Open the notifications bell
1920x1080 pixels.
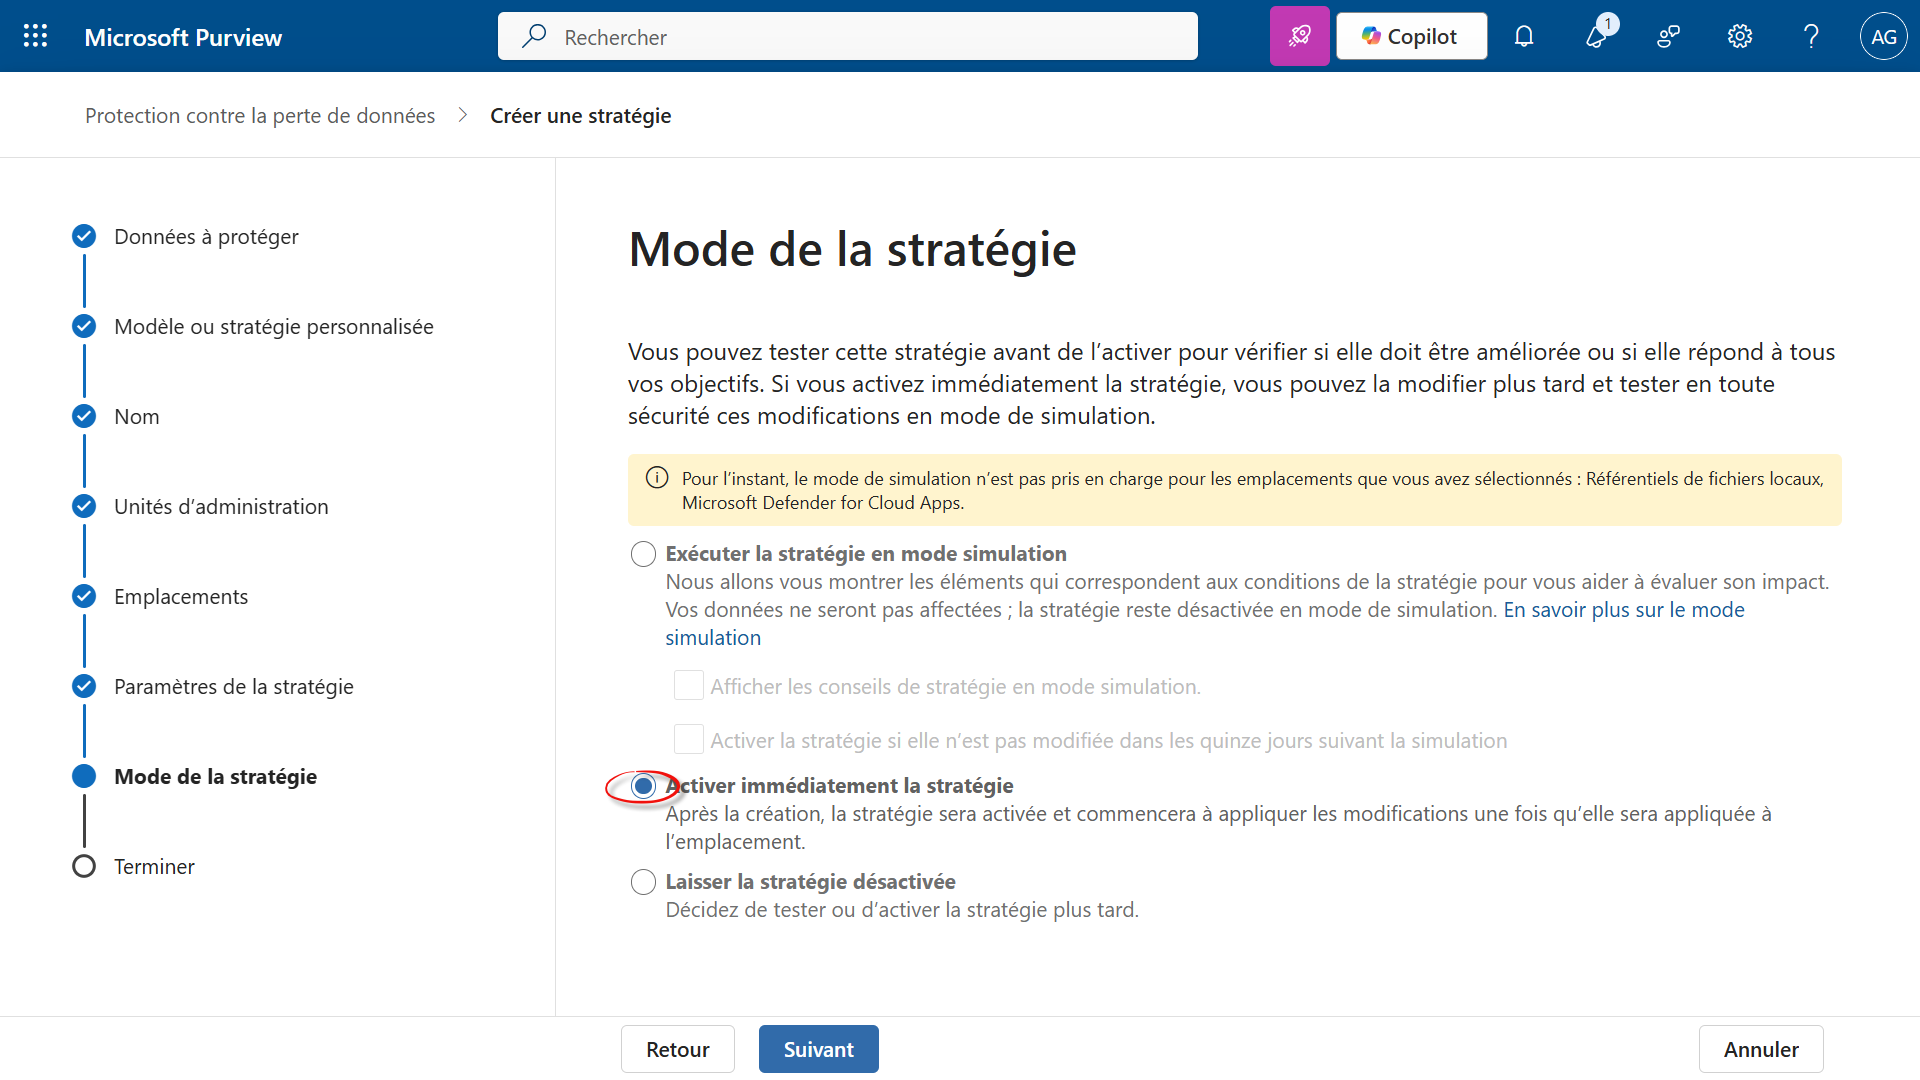click(1523, 37)
